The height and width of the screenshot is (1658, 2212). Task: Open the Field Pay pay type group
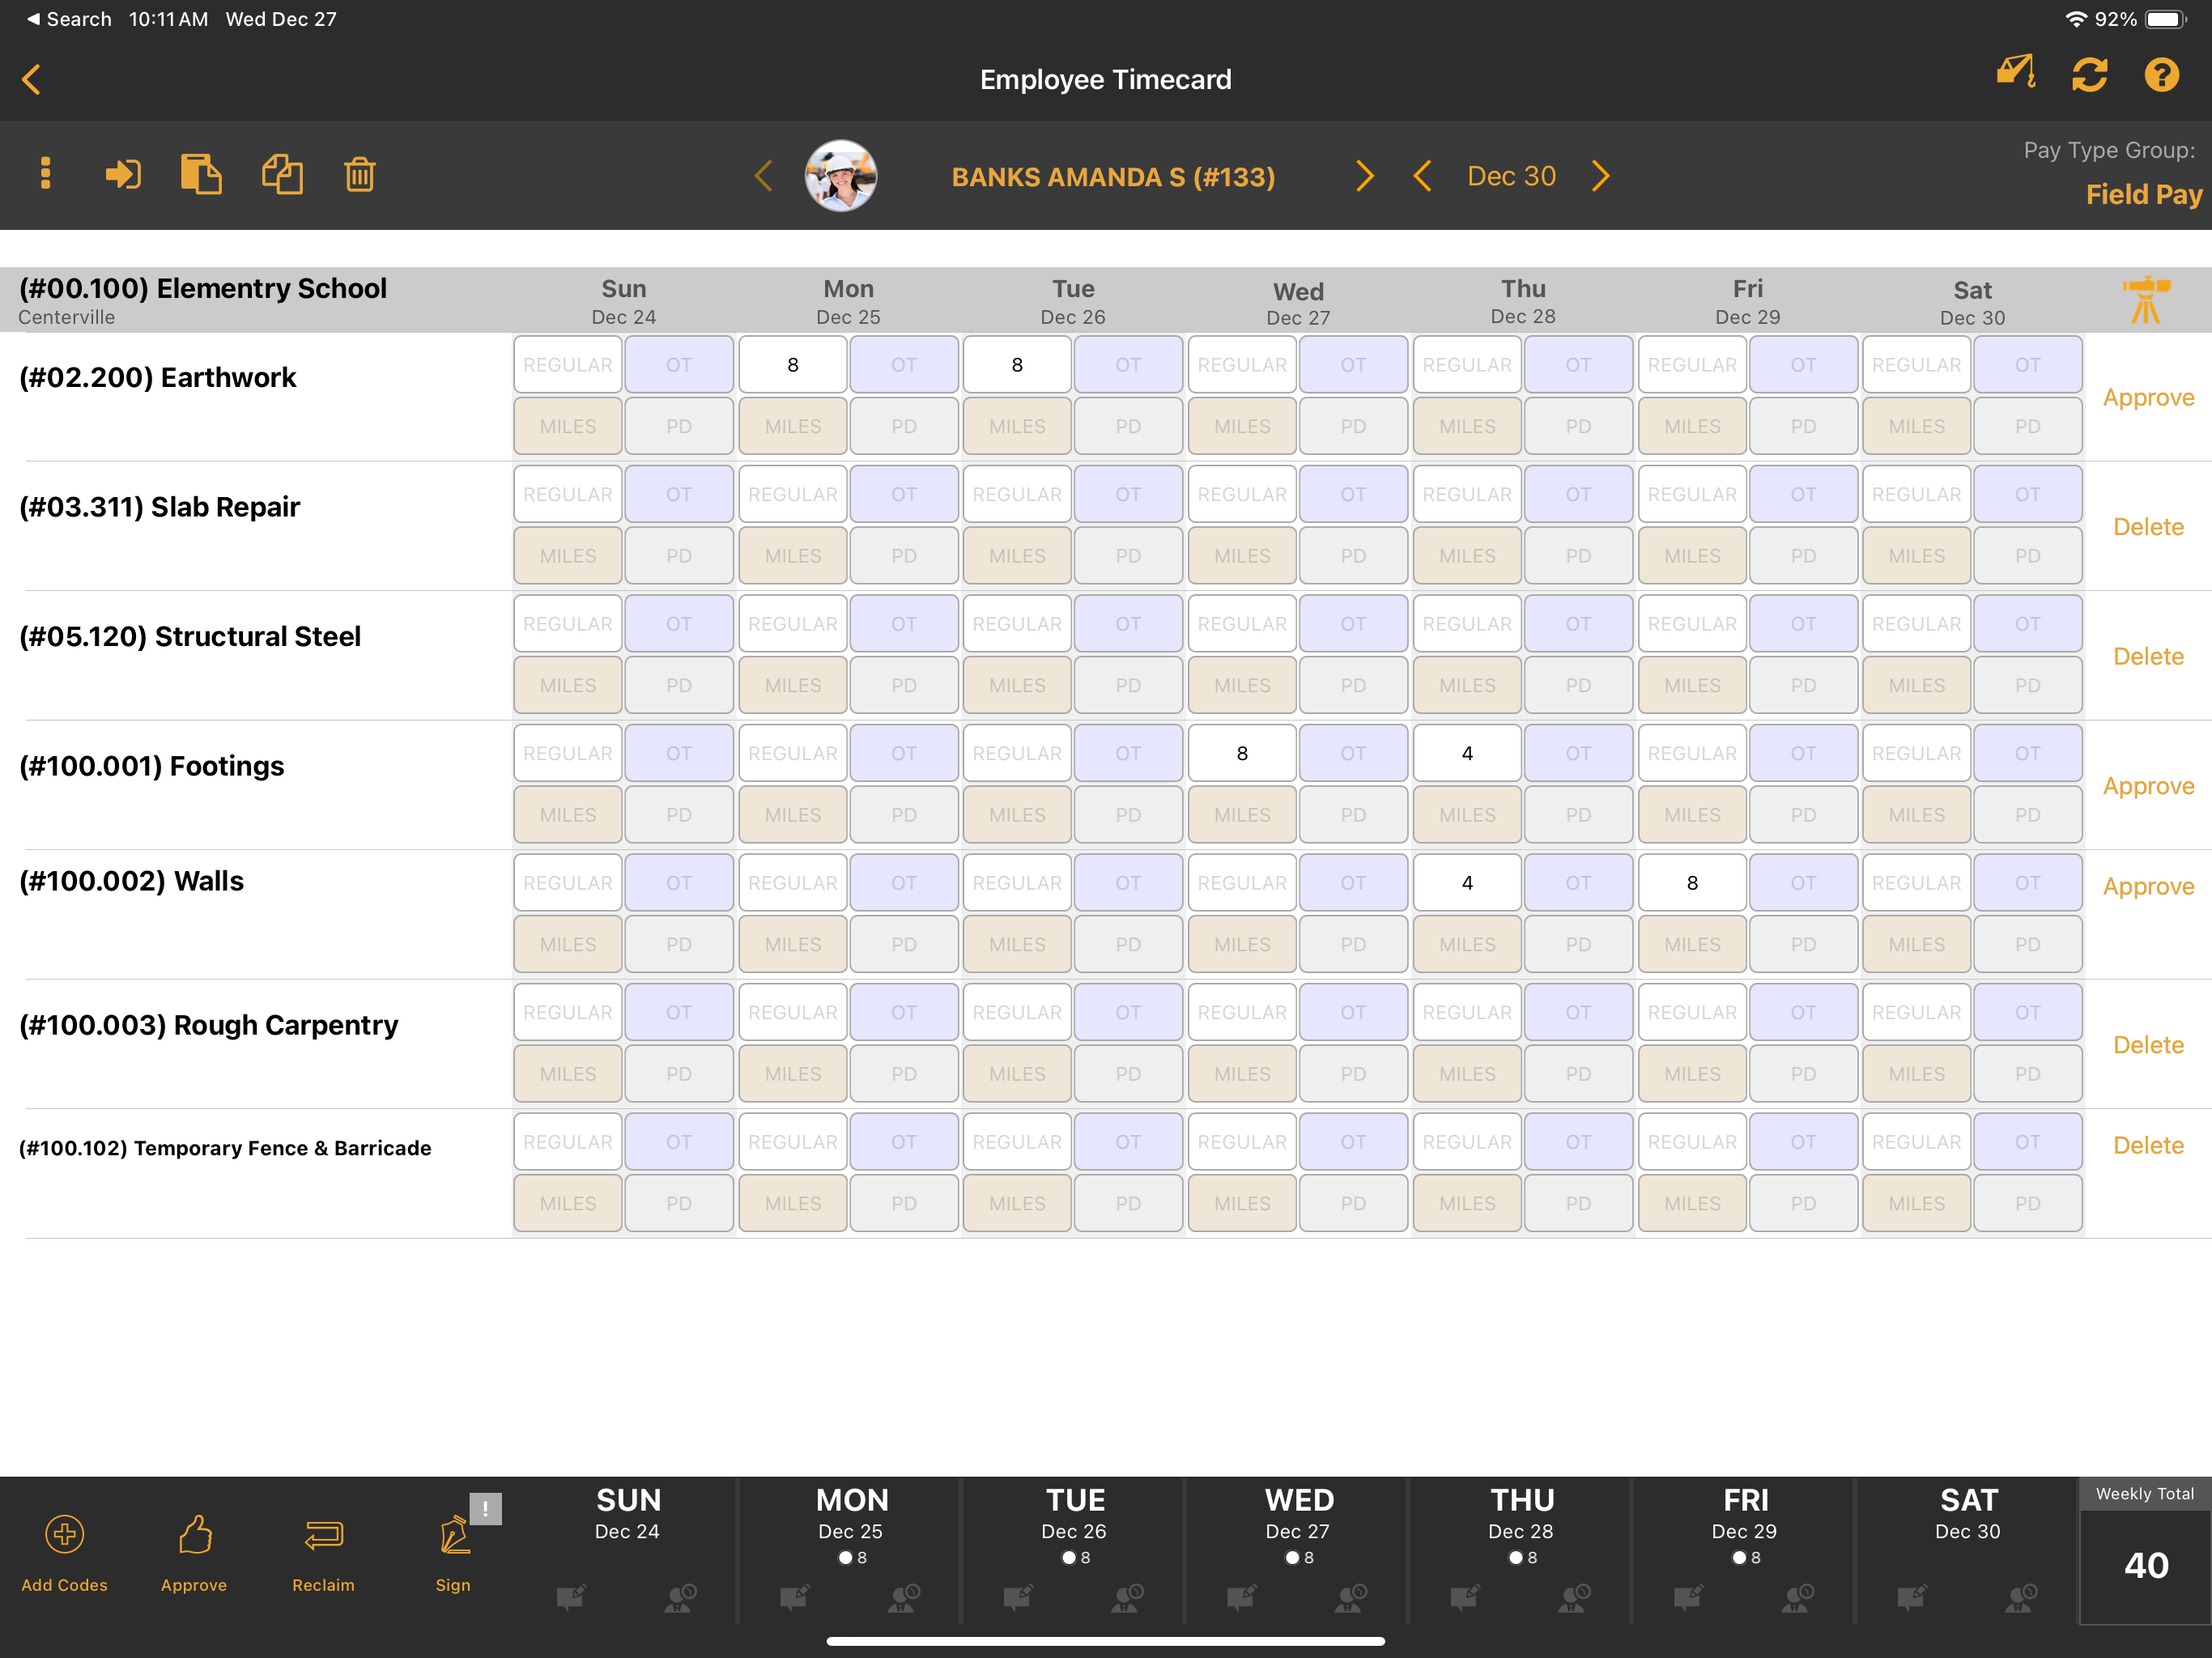click(2144, 194)
